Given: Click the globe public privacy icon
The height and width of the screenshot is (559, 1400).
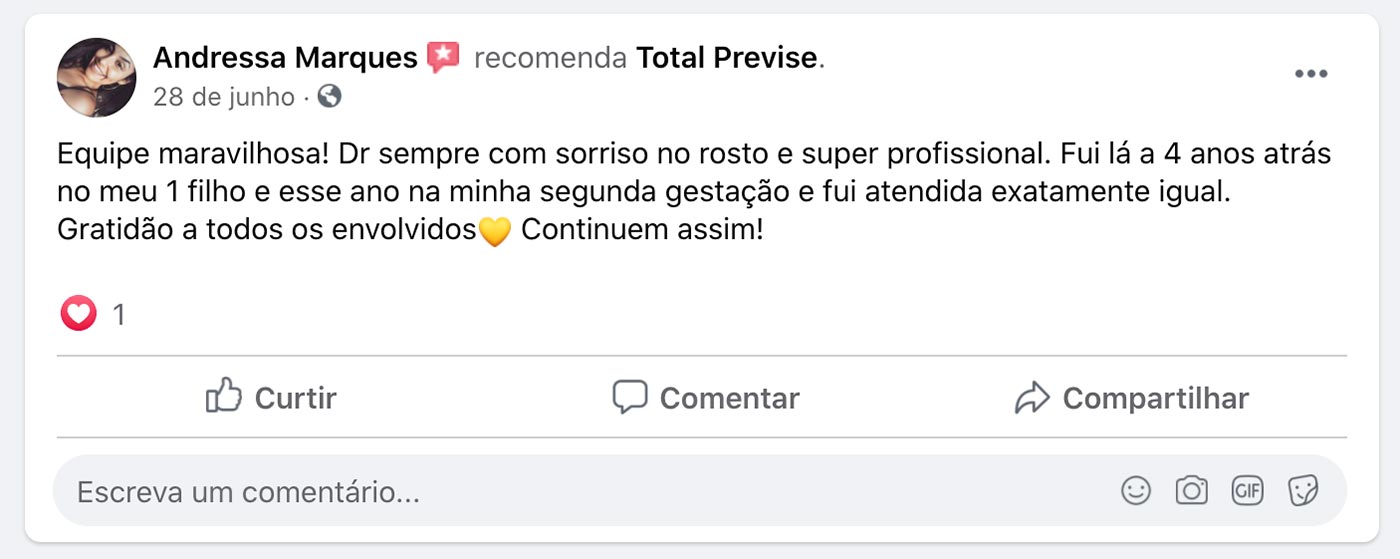Looking at the screenshot, I should click(329, 96).
